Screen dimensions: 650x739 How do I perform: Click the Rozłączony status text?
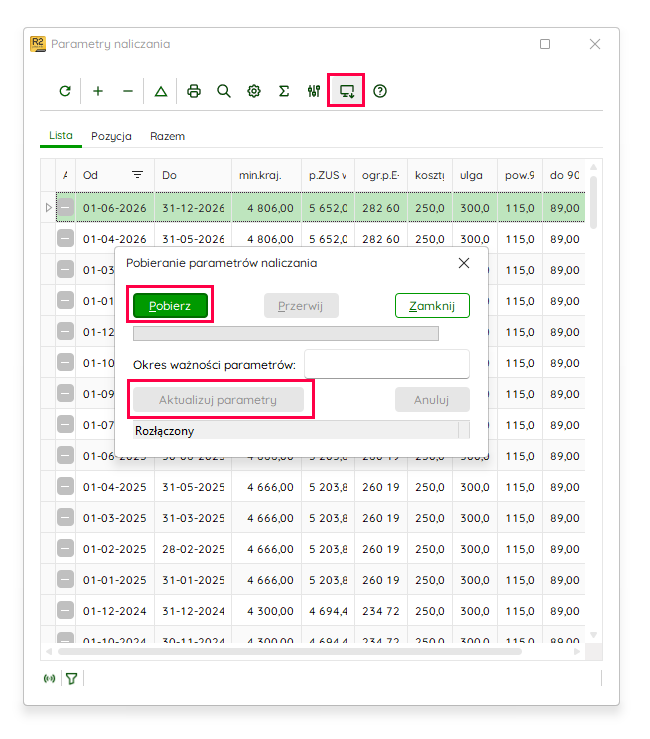pos(165,431)
